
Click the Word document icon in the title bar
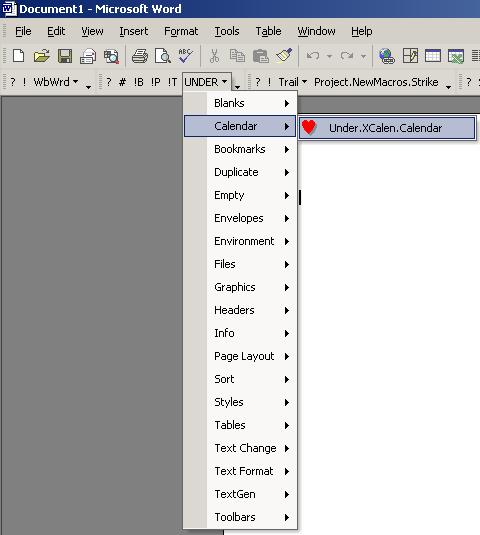(9, 9)
